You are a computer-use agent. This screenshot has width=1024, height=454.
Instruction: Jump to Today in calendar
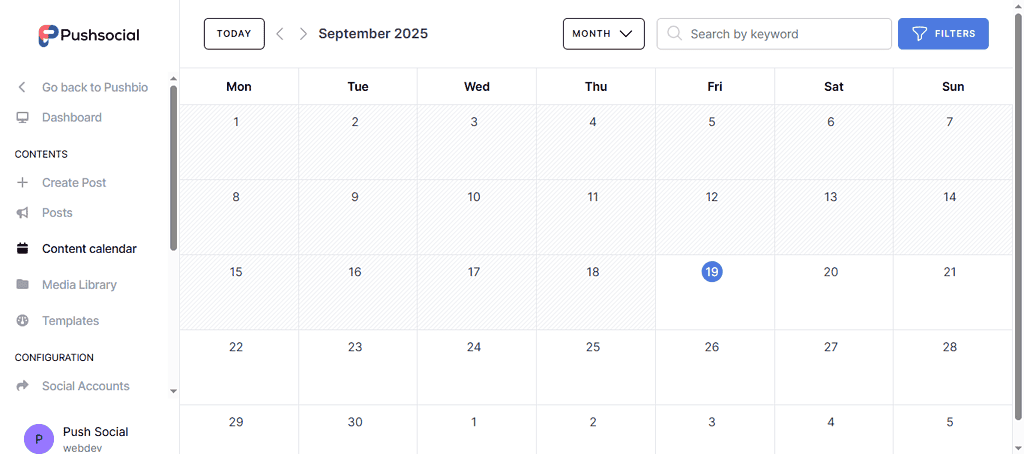point(234,34)
